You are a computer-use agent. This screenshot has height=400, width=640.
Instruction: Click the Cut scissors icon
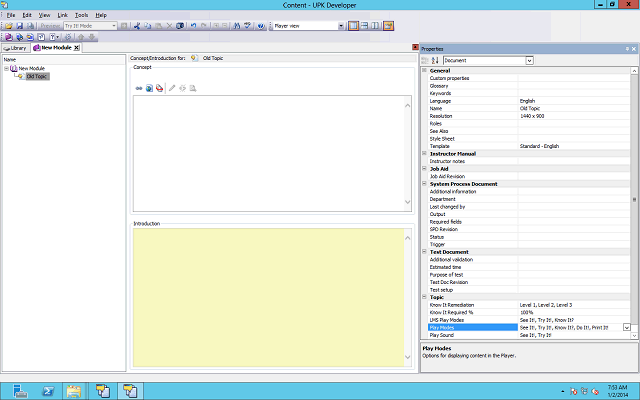click(x=137, y=25)
